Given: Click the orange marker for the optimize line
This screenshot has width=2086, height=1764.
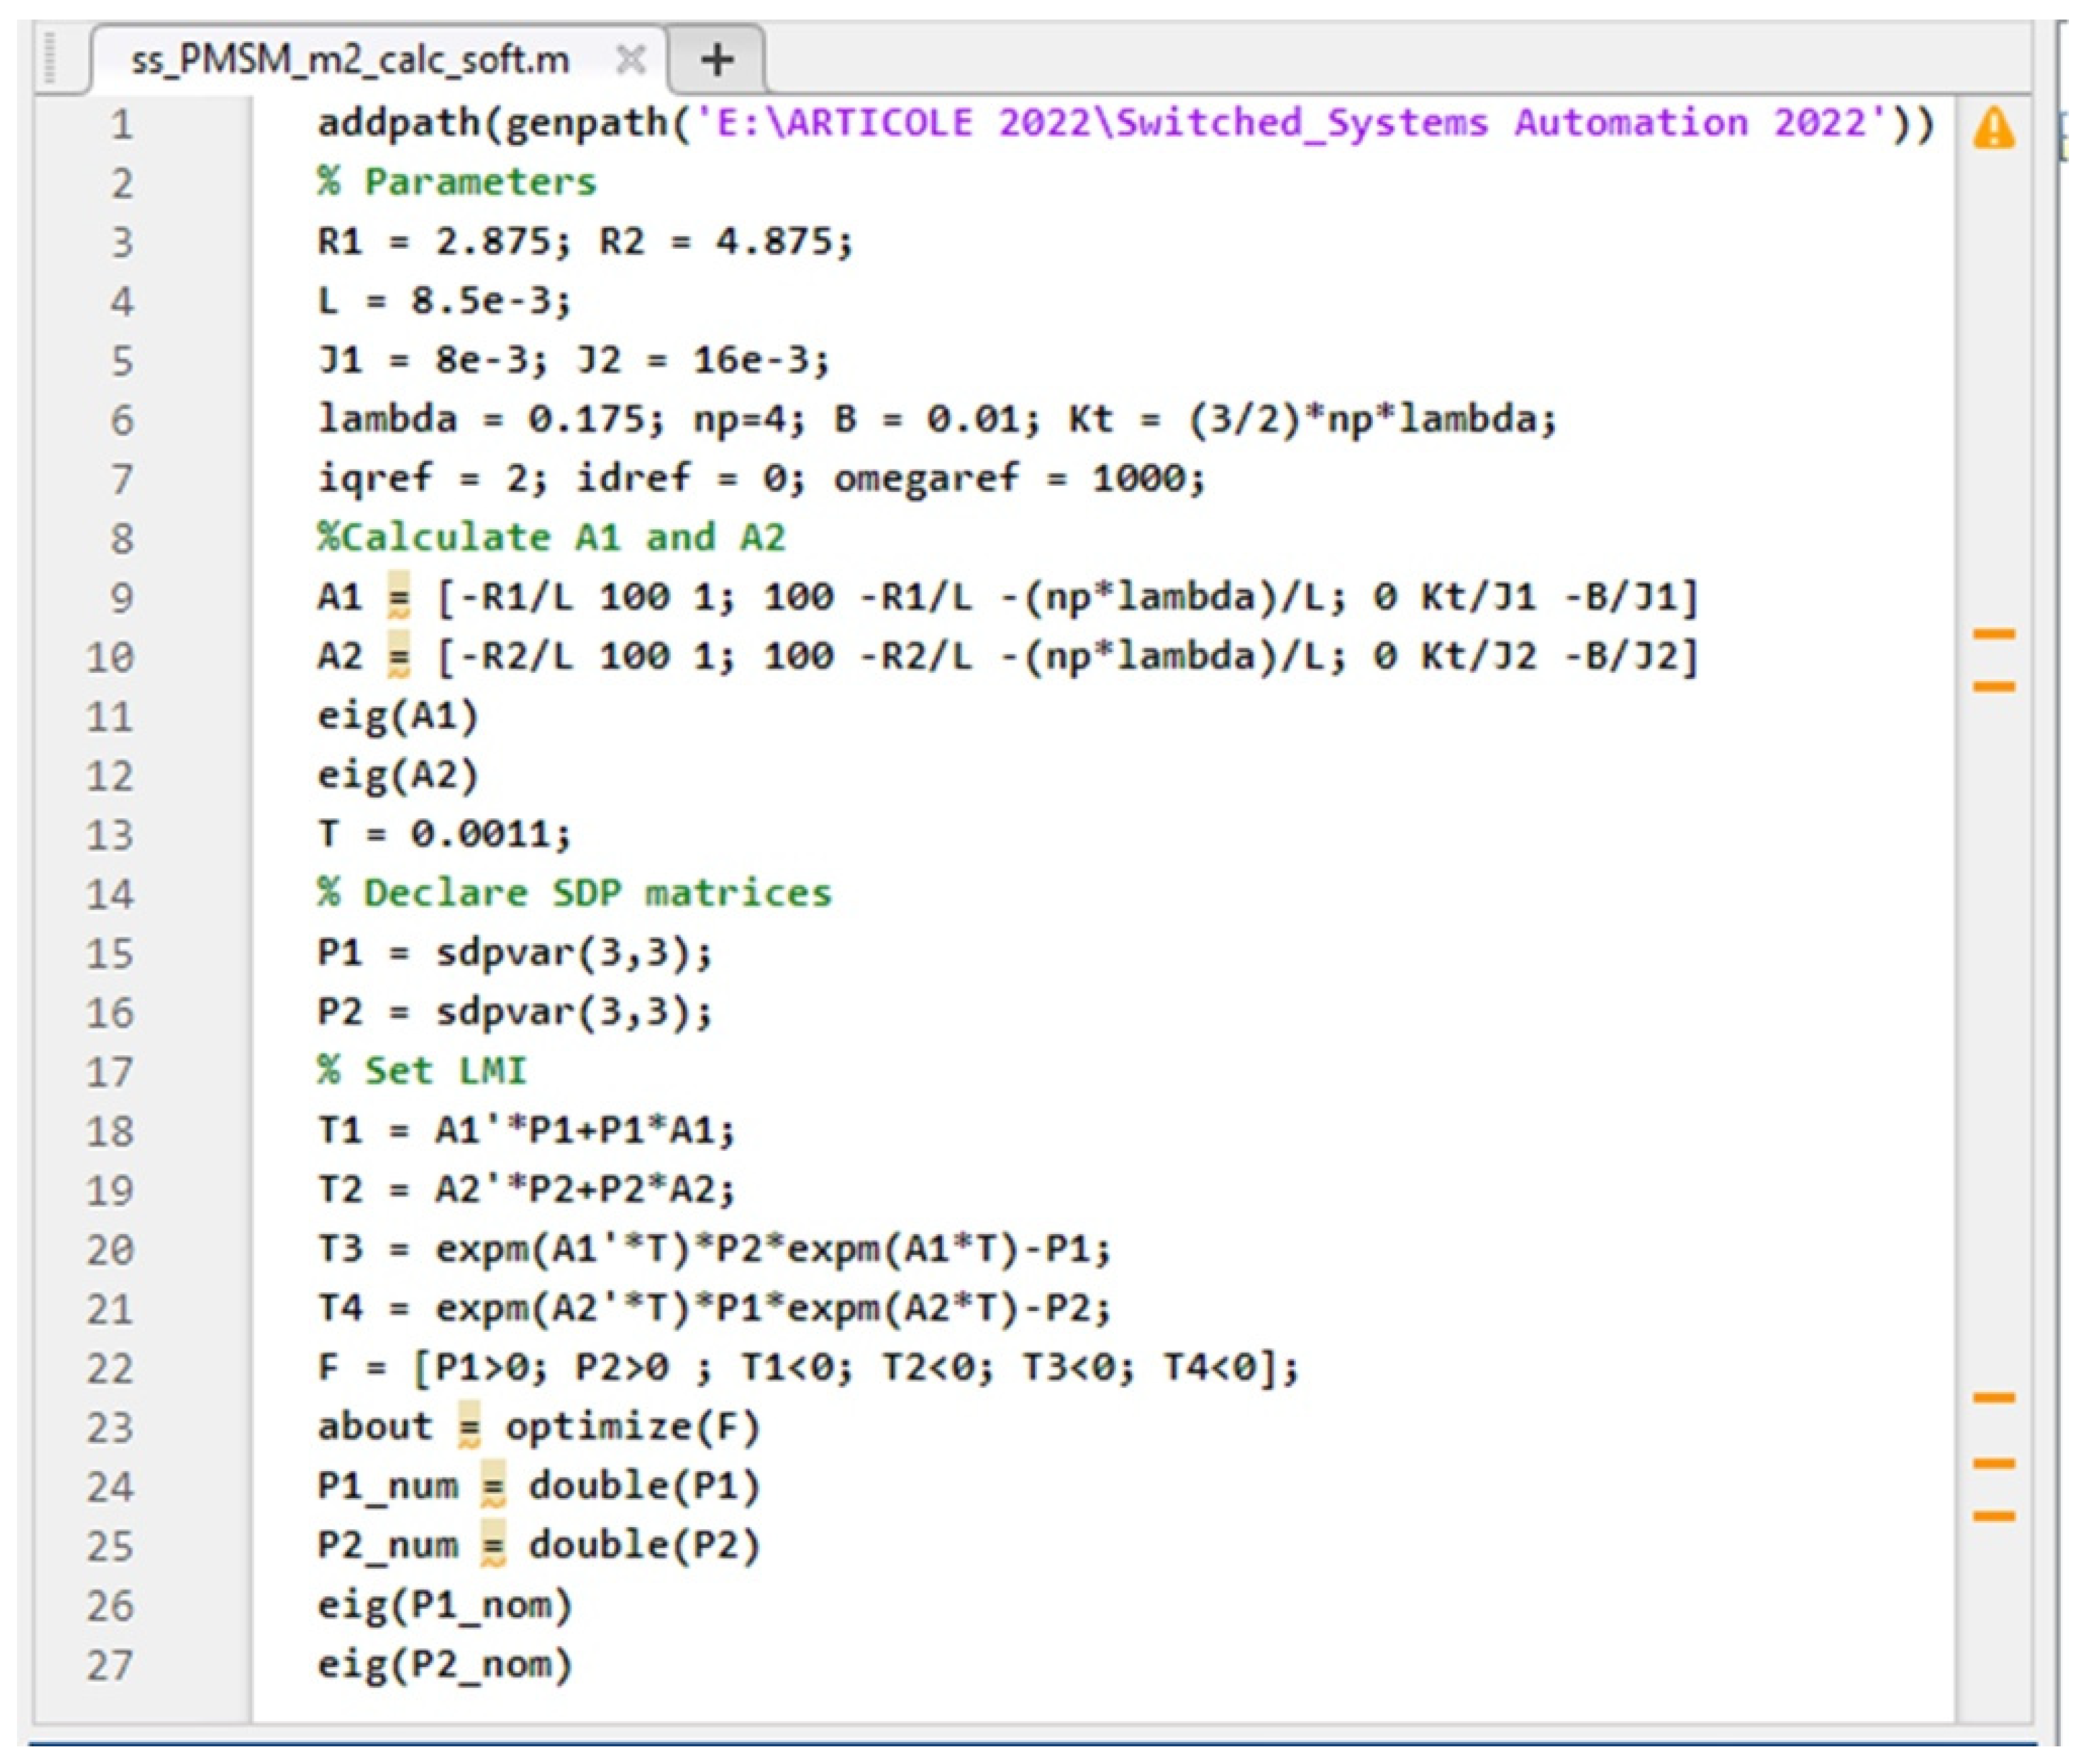Looking at the screenshot, I should click(1993, 1398).
